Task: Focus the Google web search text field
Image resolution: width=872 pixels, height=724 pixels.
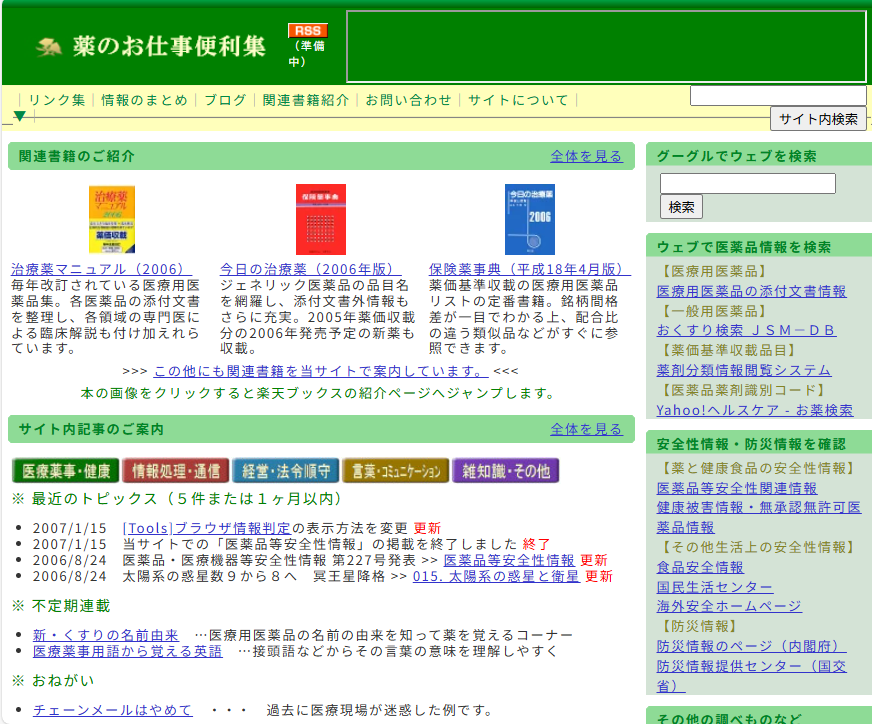Action: click(747, 184)
